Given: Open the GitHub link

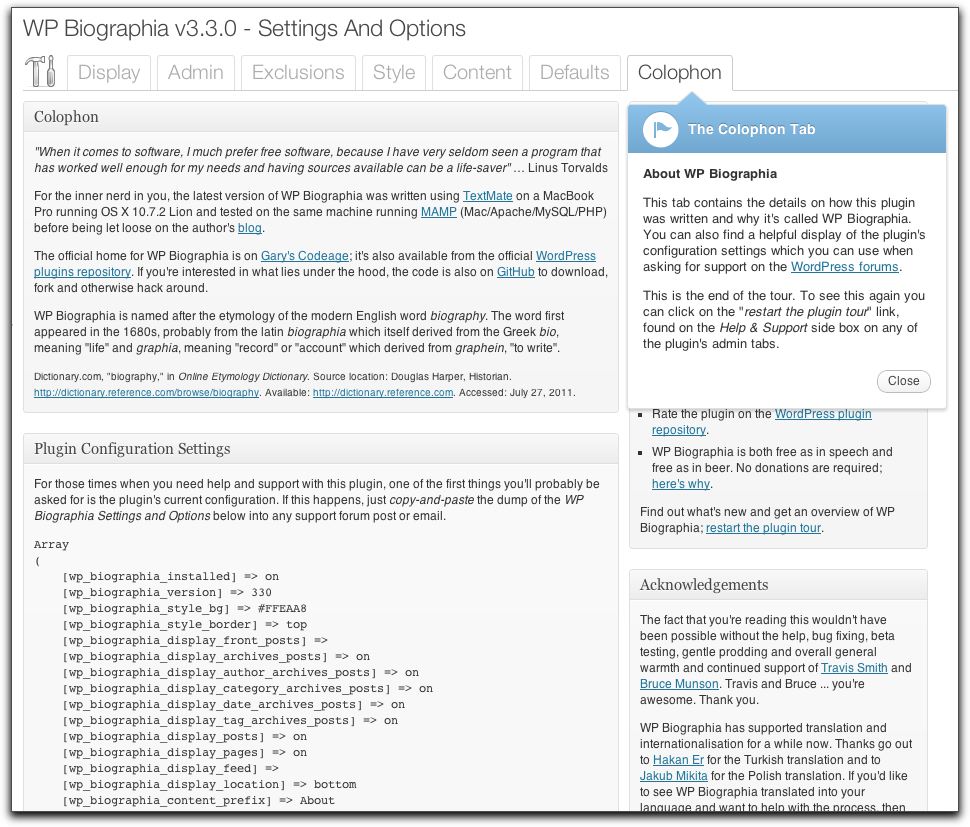Looking at the screenshot, I should [516, 271].
